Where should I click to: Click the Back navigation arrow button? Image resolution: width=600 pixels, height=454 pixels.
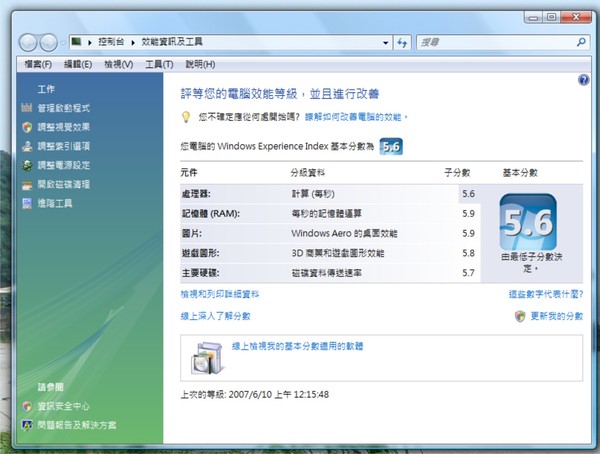pos(28,42)
